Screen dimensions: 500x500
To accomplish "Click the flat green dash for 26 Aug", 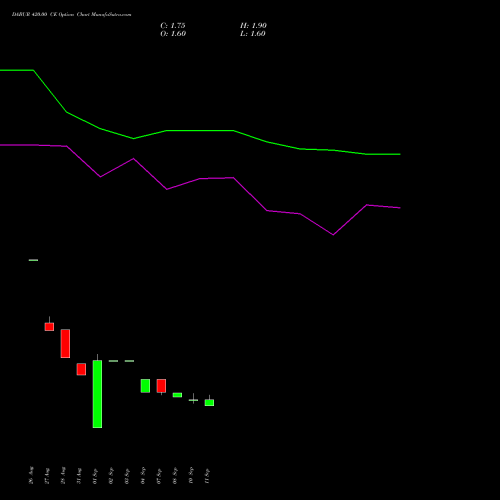I will [33, 260].
